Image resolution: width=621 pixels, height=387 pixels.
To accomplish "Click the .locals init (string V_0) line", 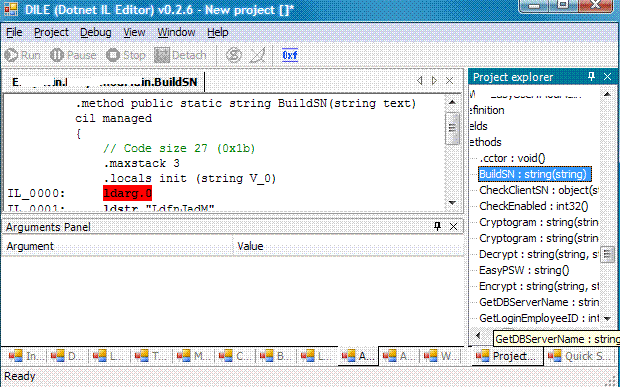I will pos(189,178).
